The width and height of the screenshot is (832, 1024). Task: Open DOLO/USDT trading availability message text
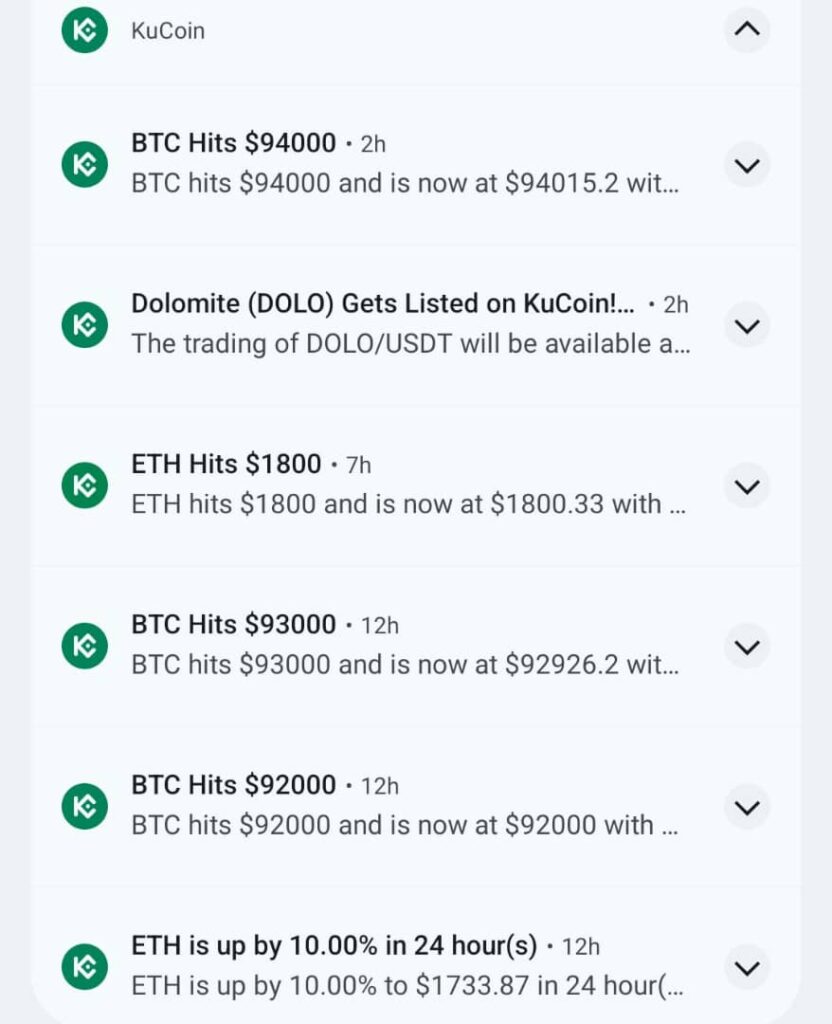click(410, 344)
